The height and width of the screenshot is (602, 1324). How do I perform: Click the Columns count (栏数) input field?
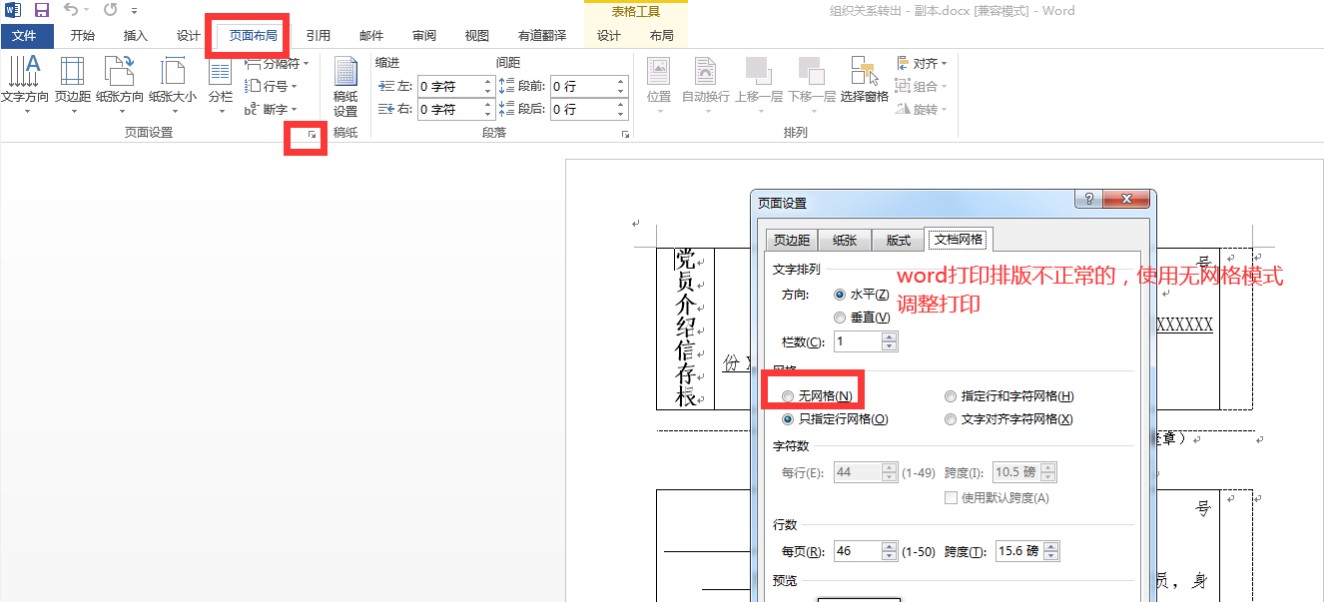[x=856, y=342]
